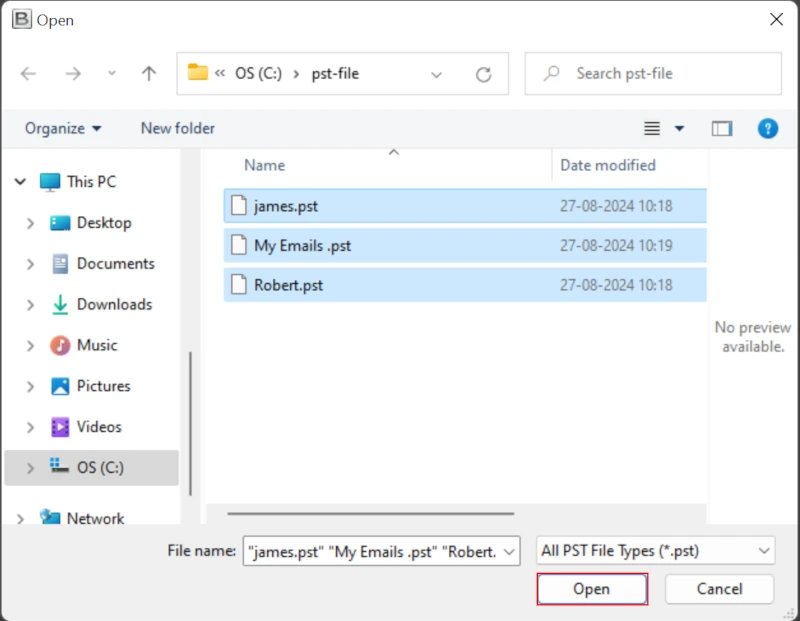Expand the Desktop tree node

(x=31, y=223)
